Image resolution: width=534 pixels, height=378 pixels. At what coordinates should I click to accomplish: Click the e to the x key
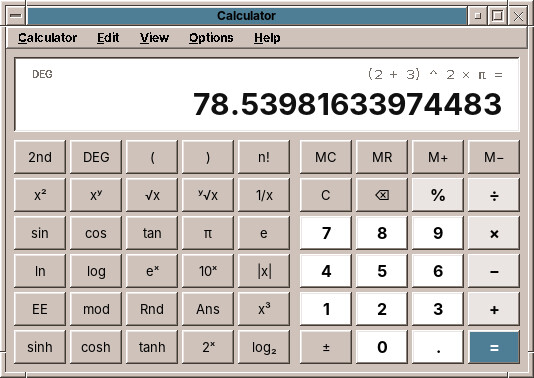click(152, 271)
